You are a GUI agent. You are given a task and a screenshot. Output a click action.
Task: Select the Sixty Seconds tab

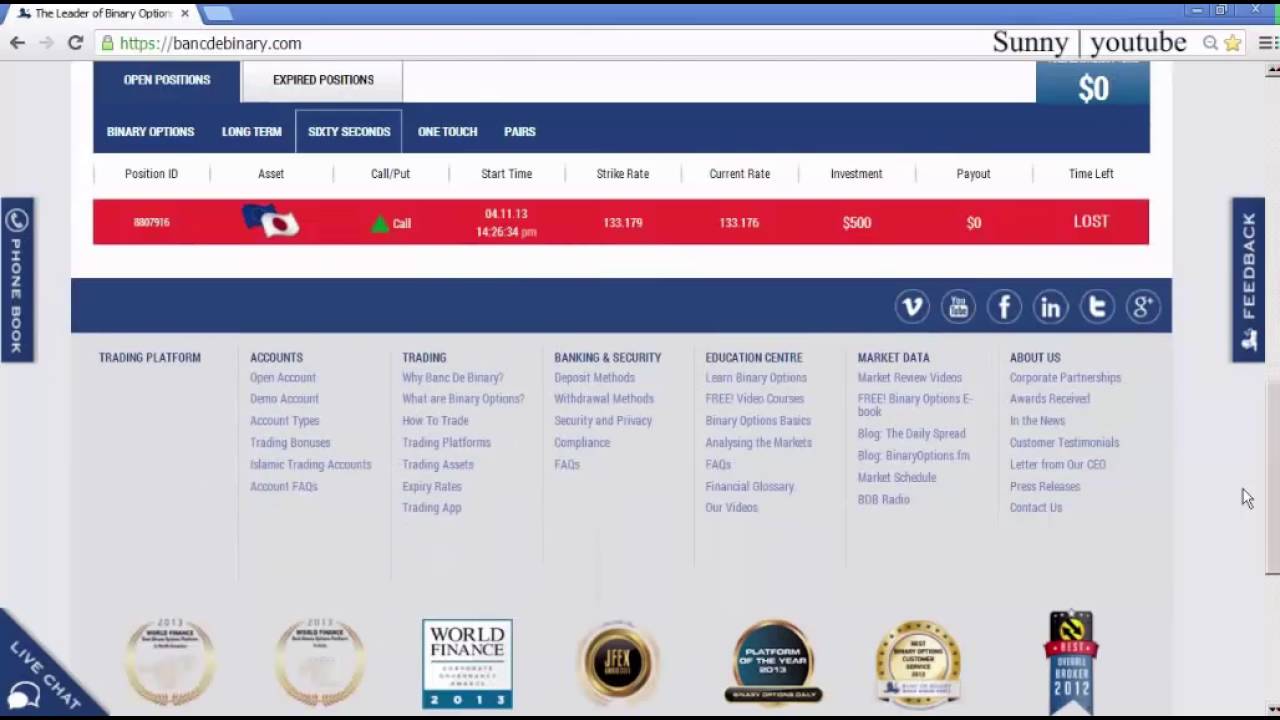coord(349,132)
